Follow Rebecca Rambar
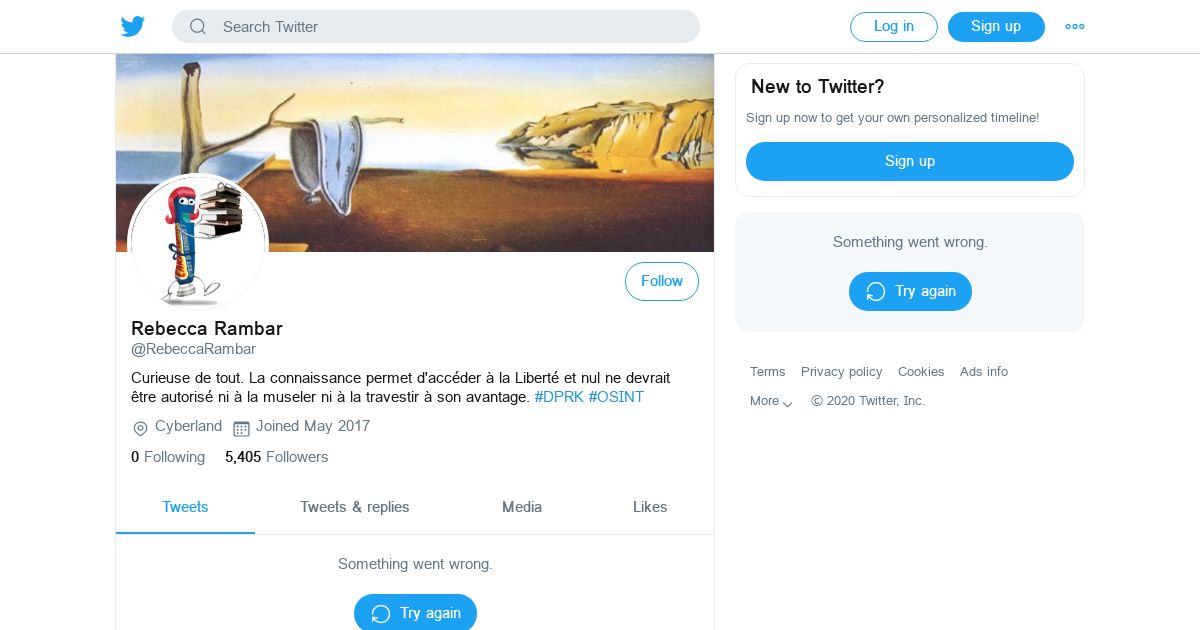 tap(662, 282)
